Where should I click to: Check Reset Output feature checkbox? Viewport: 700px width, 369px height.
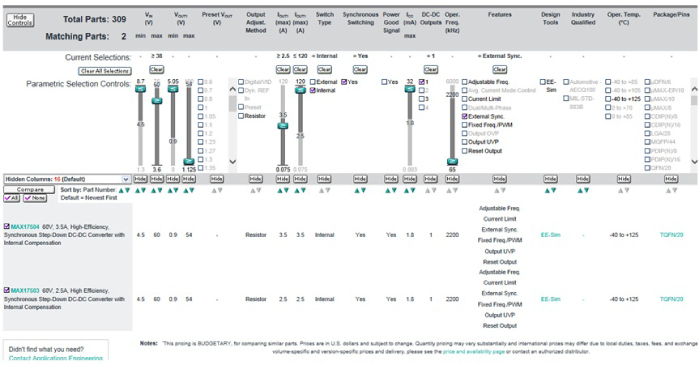tap(464, 151)
